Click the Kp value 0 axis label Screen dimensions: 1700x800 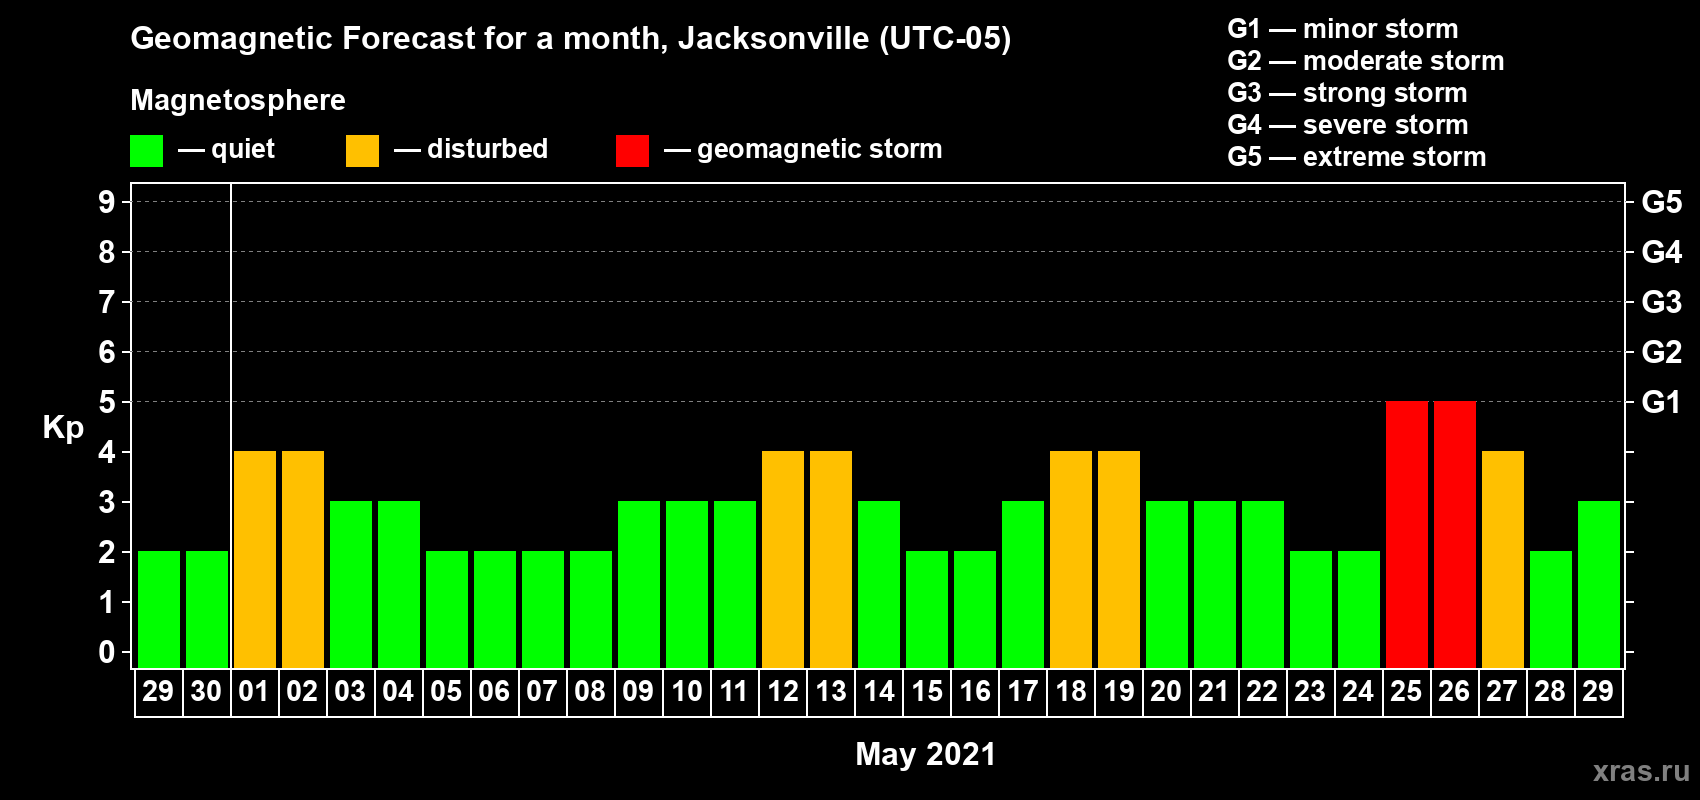tap(107, 652)
